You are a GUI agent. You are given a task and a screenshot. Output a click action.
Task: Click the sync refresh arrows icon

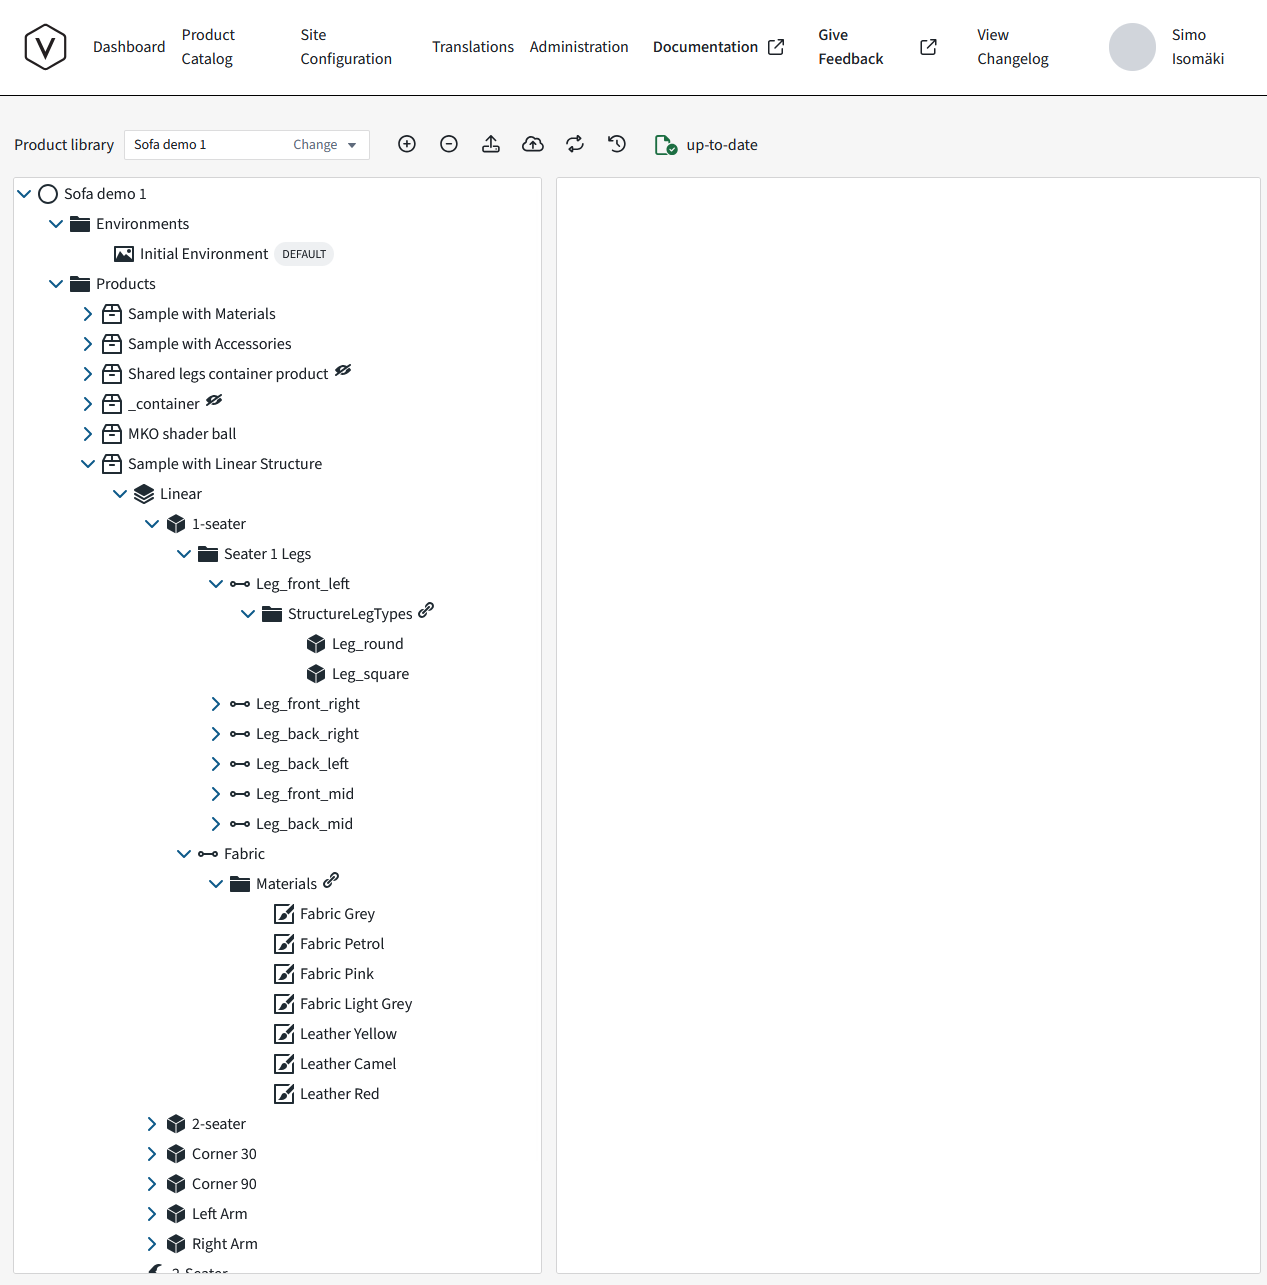(x=575, y=144)
